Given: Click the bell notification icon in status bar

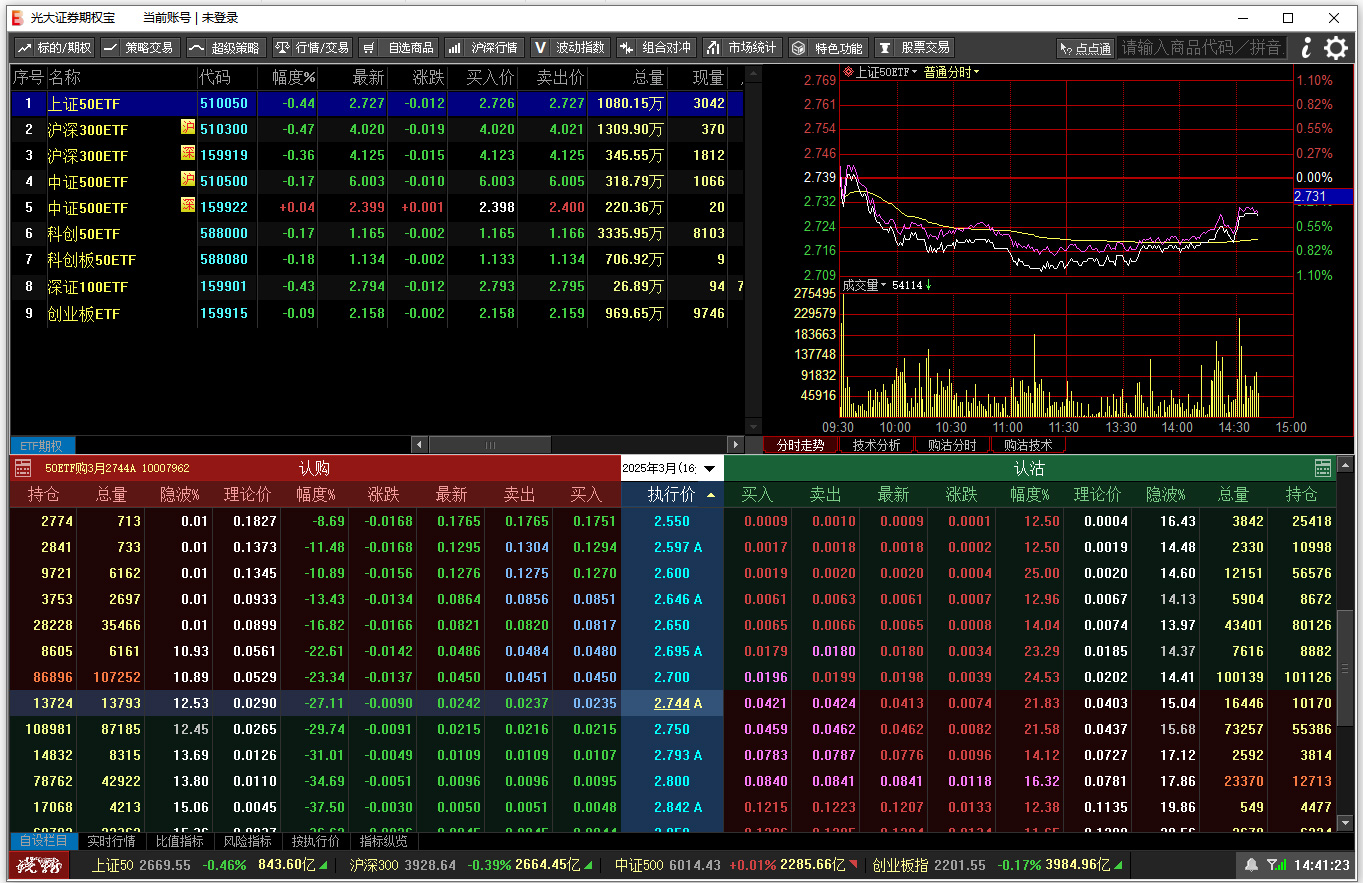Looking at the screenshot, I should (1251, 865).
